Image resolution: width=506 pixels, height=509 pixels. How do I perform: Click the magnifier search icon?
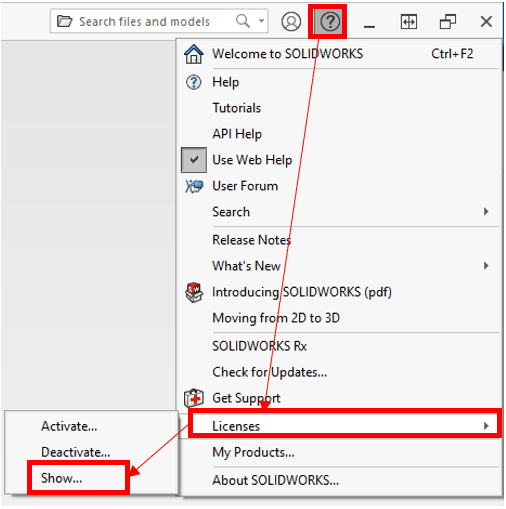[x=243, y=21]
